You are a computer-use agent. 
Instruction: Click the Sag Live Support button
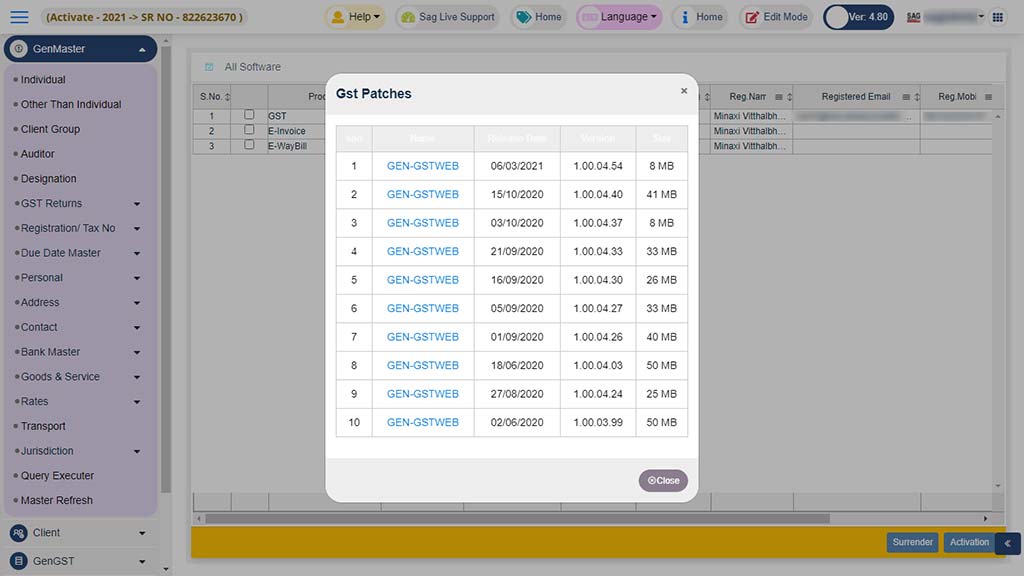pos(446,17)
